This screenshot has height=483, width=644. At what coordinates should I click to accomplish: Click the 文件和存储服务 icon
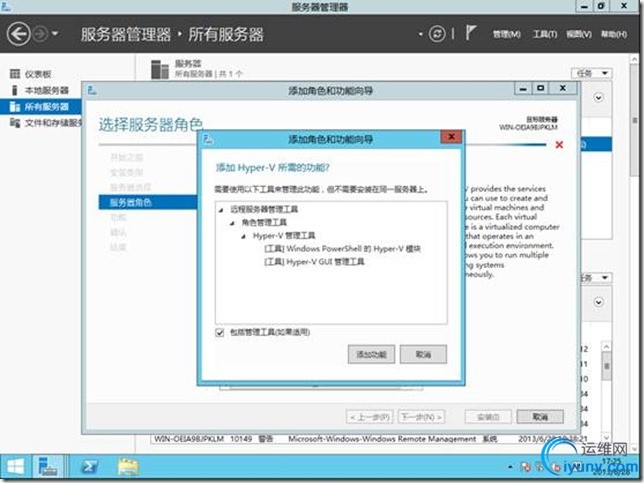tap(15, 123)
